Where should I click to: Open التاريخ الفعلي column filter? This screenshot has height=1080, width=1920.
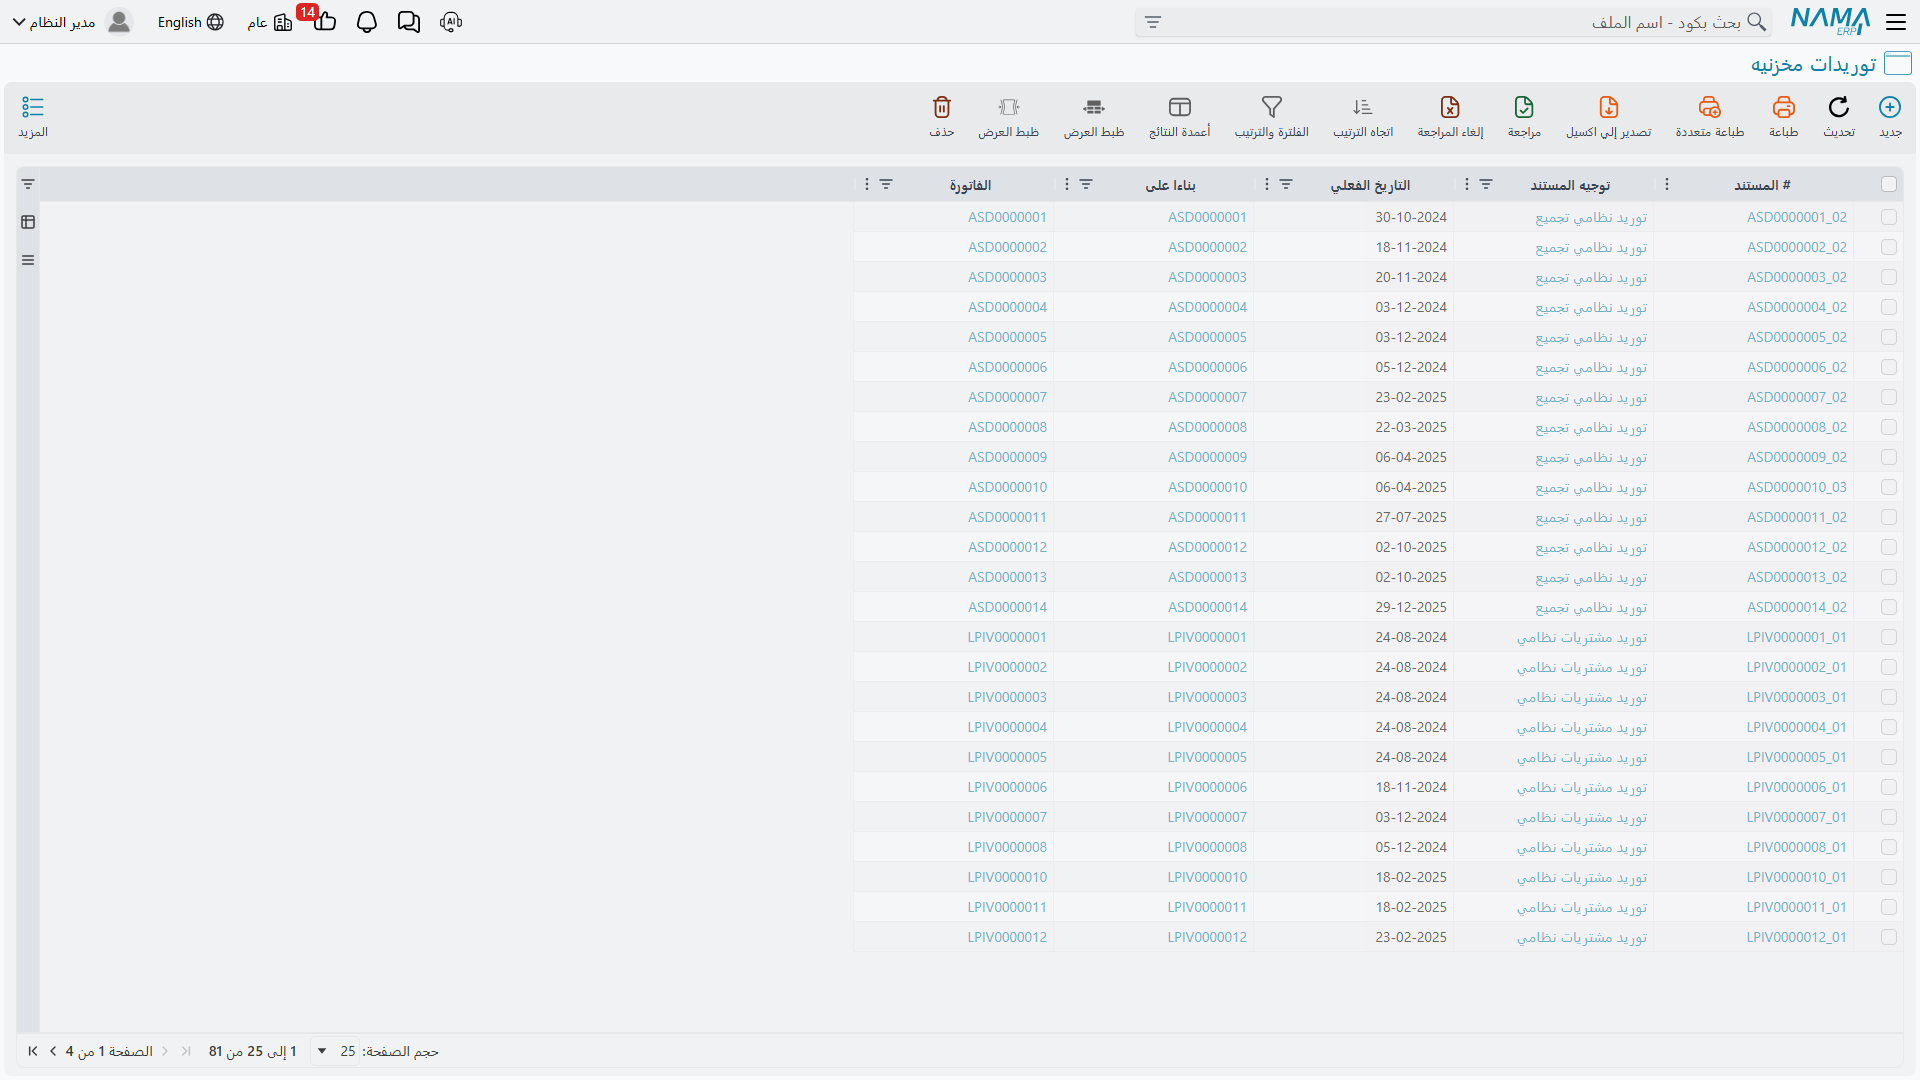click(1286, 184)
